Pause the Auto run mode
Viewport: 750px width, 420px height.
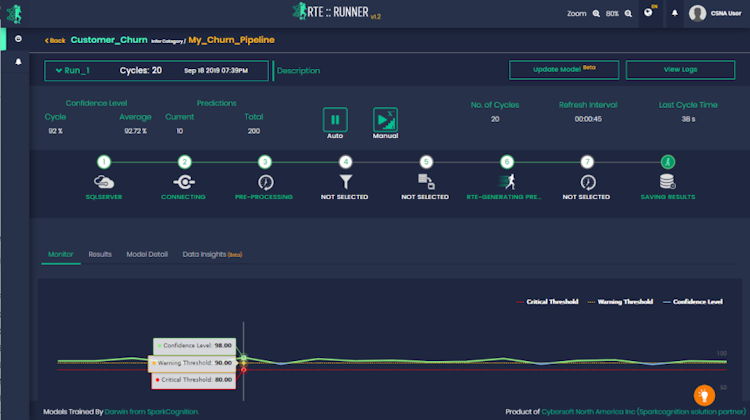tap(335, 120)
